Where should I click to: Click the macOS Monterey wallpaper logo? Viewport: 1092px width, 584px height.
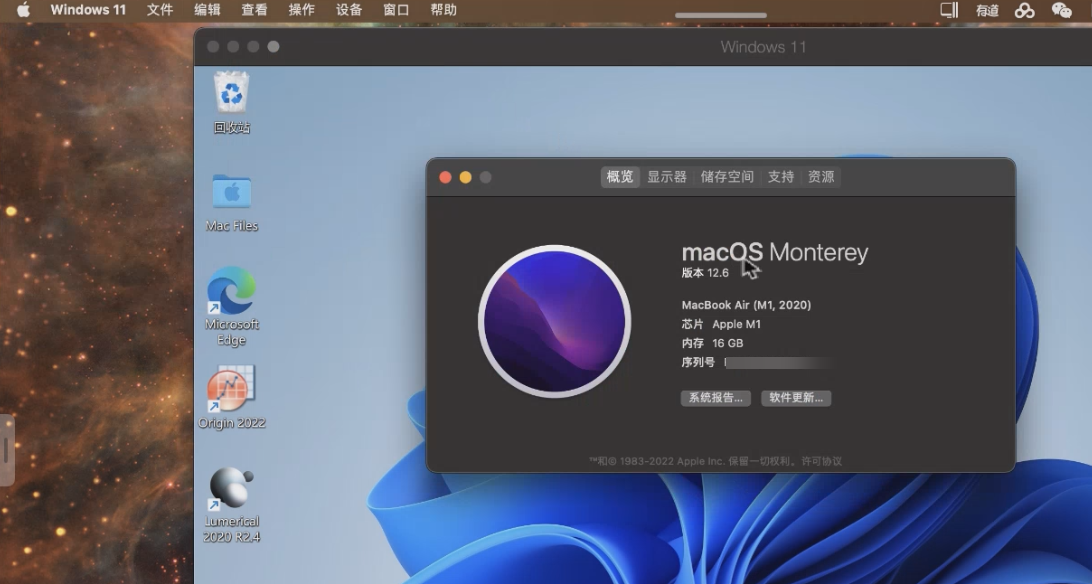[x=554, y=321]
